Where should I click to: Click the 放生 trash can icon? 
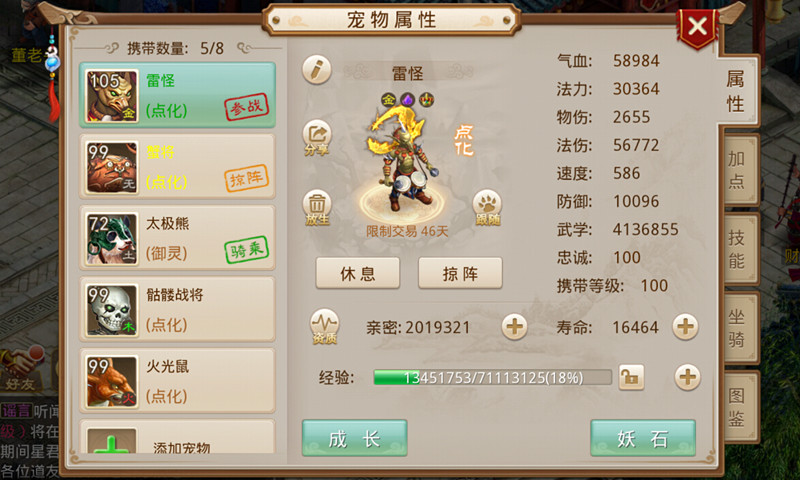pos(317,208)
